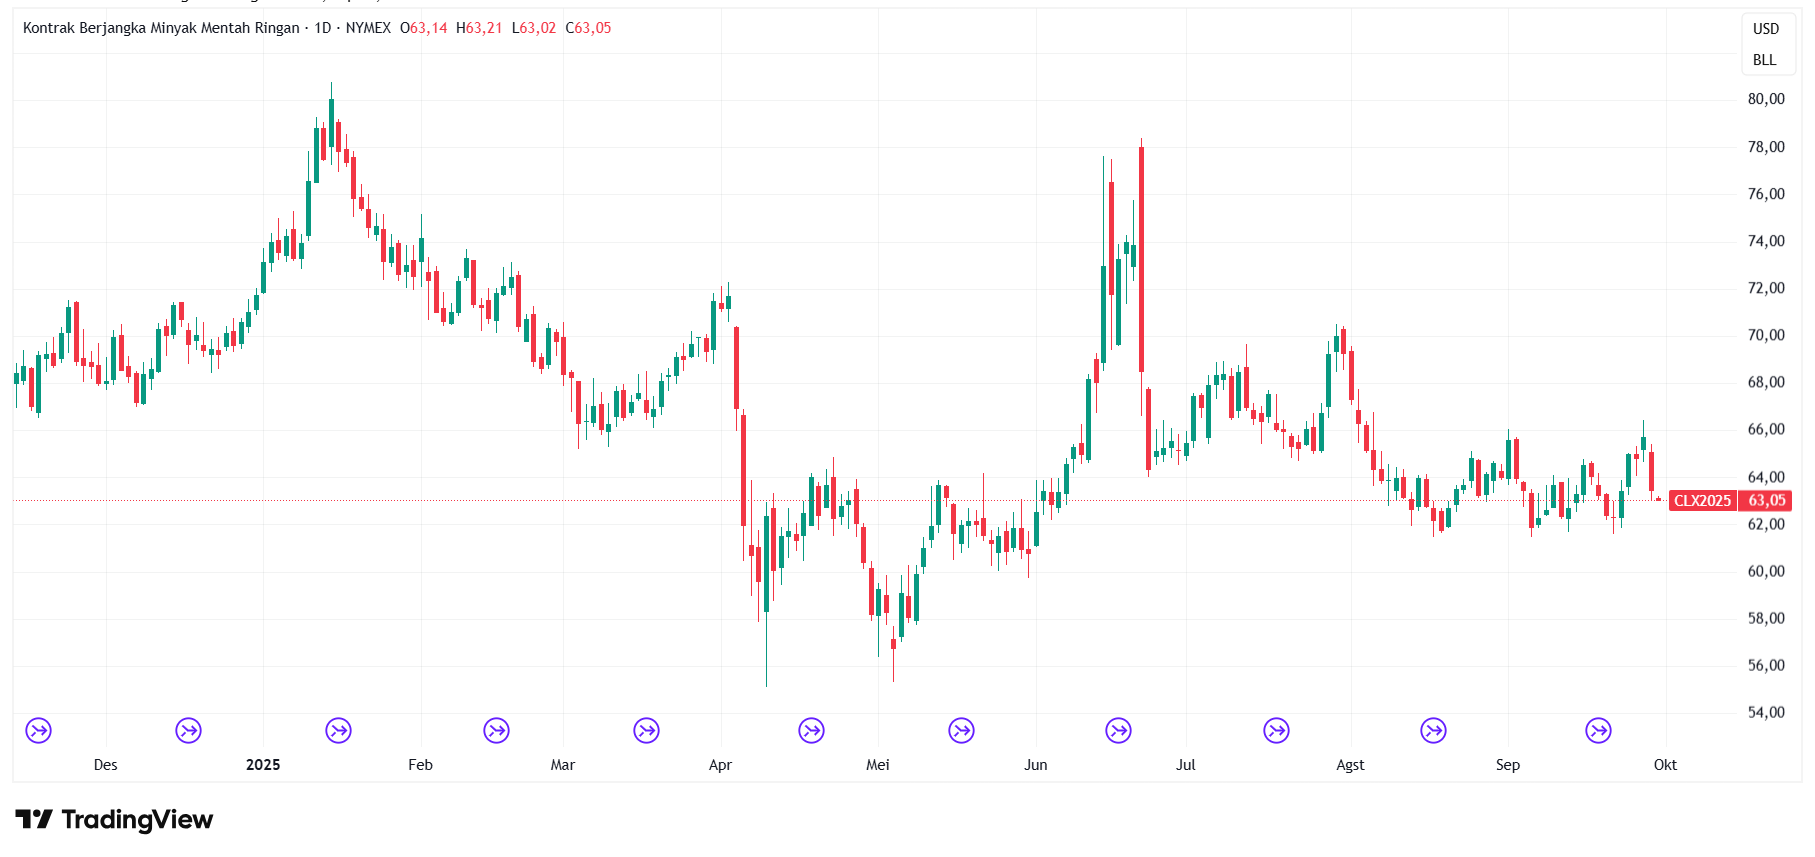Screen dimensions: 1815x857
Task: Click the '54,00' price axis label
Action: 1766,712
